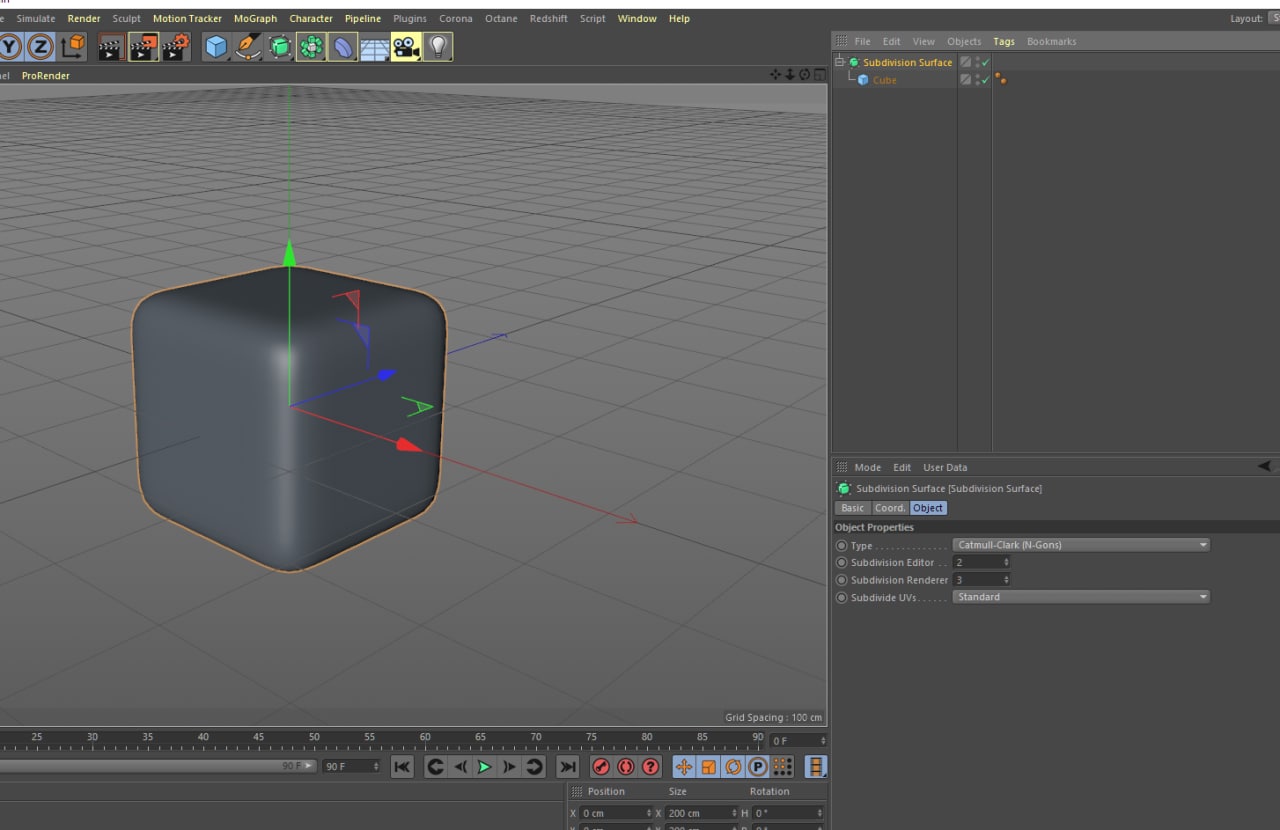Click the Size X 200 cm field

coord(701,813)
